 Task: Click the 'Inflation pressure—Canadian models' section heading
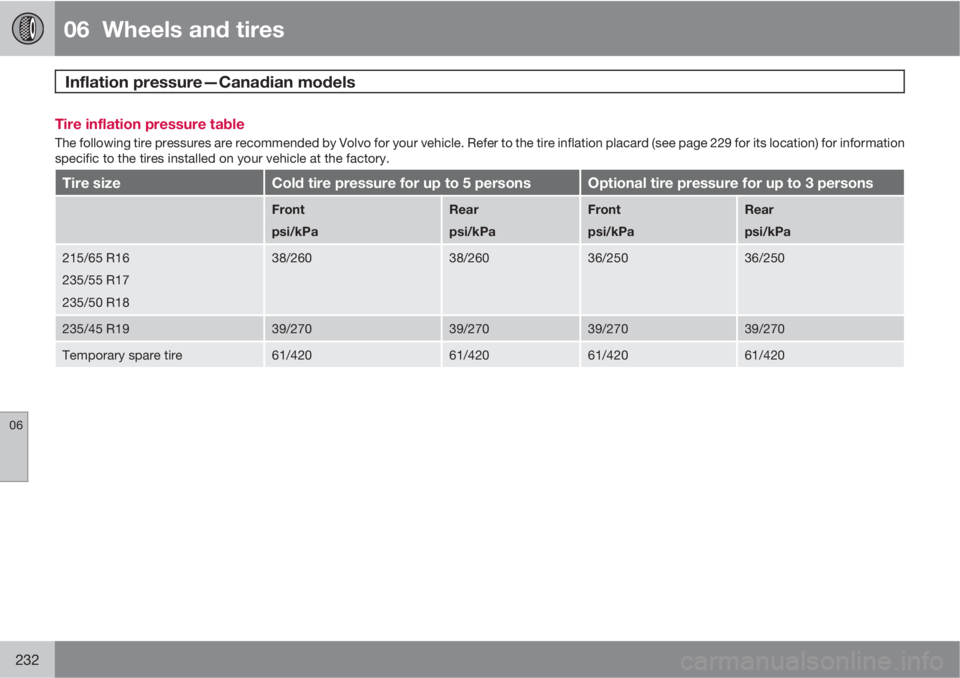tap(210, 82)
